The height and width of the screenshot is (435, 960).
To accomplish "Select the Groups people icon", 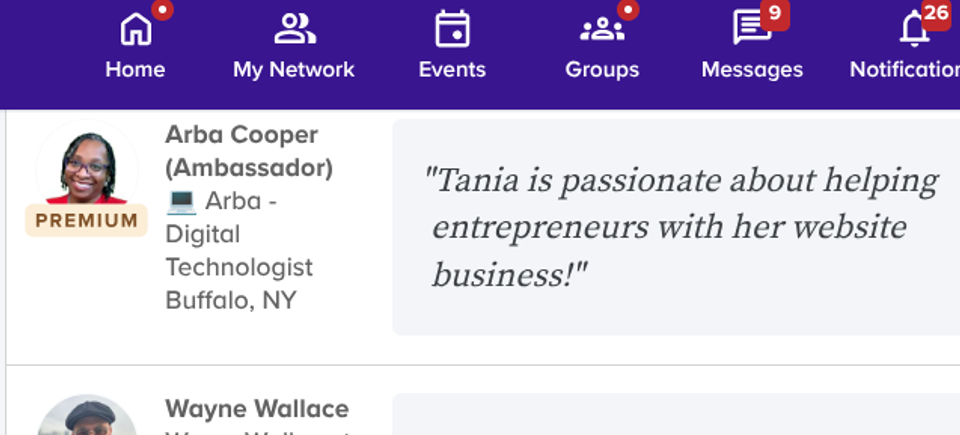I will click(x=602, y=30).
